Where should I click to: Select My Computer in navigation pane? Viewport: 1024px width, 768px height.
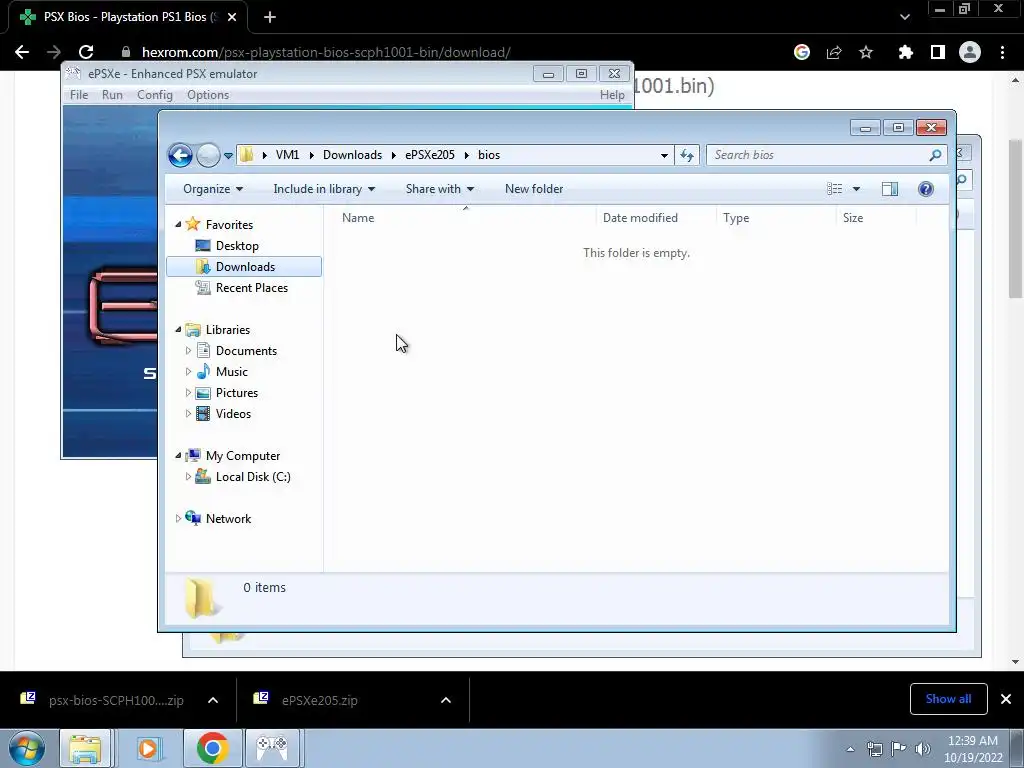click(x=242, y=456)
